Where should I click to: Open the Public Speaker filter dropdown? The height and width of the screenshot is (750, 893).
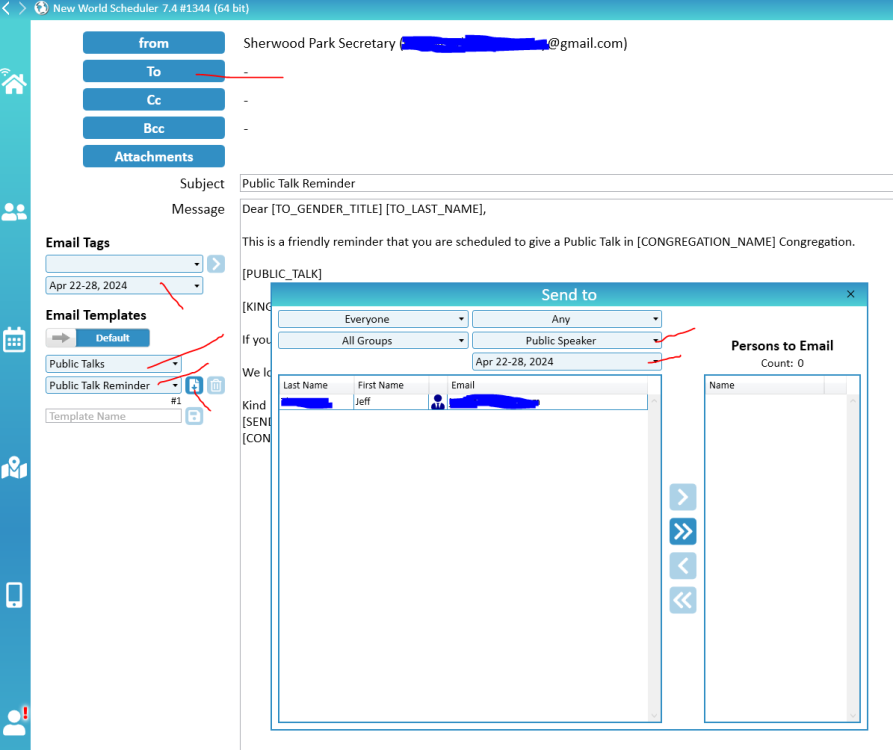click(x=566, y=341)
